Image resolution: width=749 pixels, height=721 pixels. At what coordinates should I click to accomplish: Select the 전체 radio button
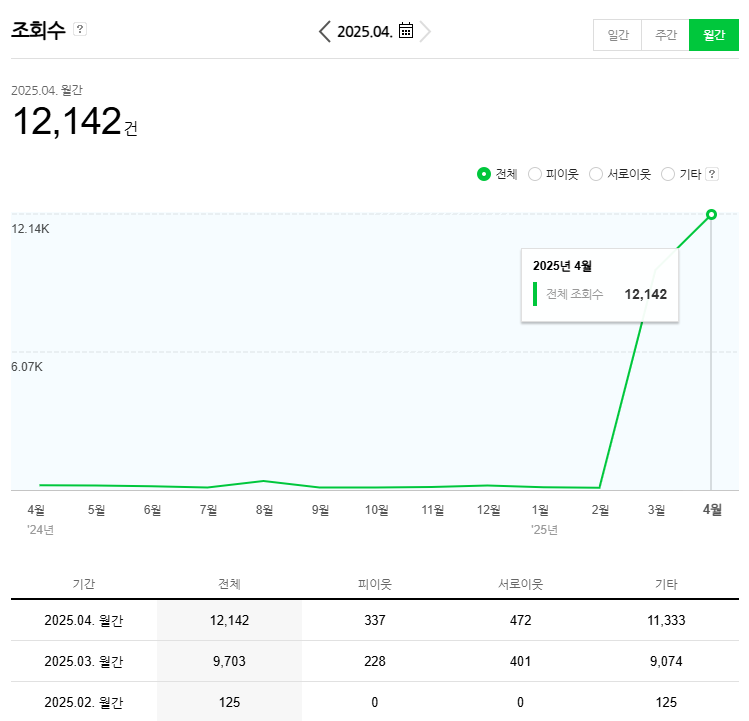(484, 174)
